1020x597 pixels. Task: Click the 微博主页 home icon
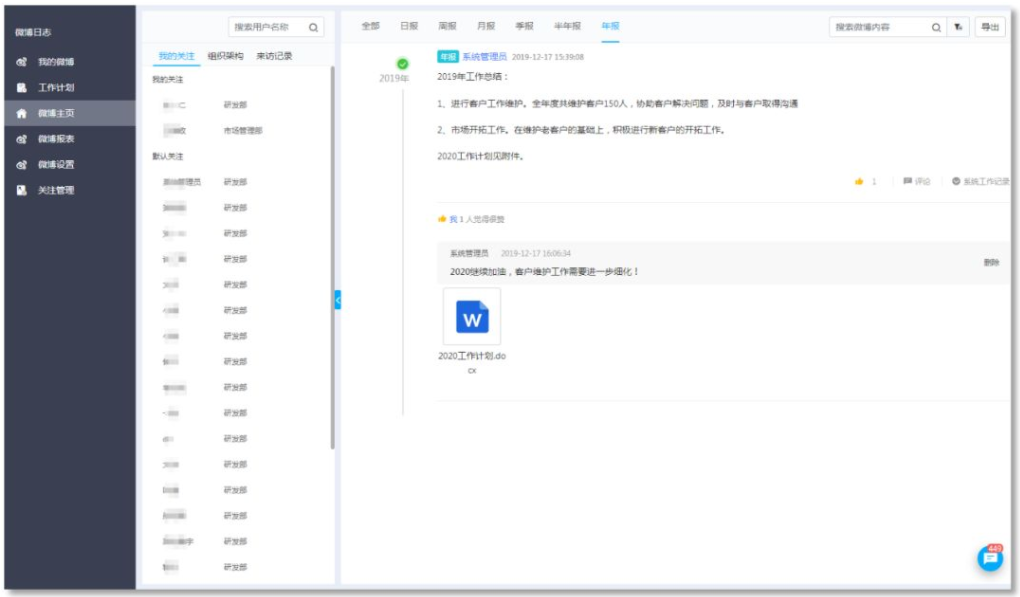point(22,114)
